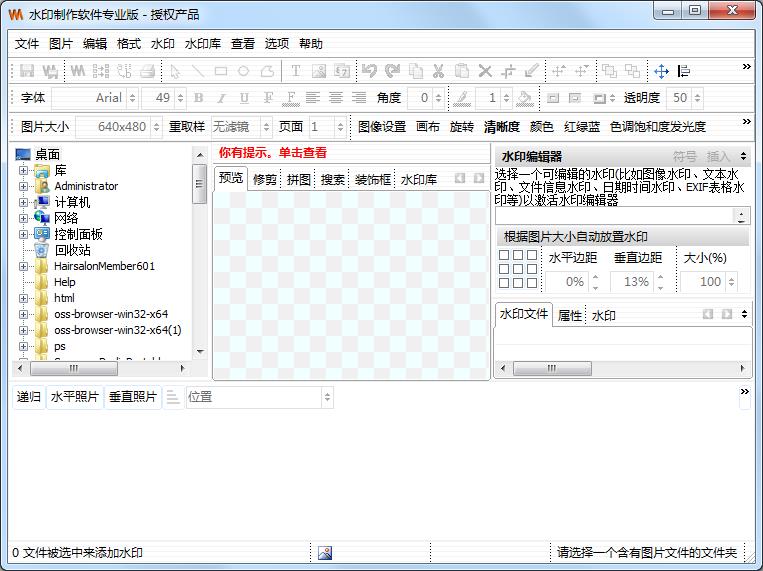Toggle the bottom-right watermark position checkbox

531,283
